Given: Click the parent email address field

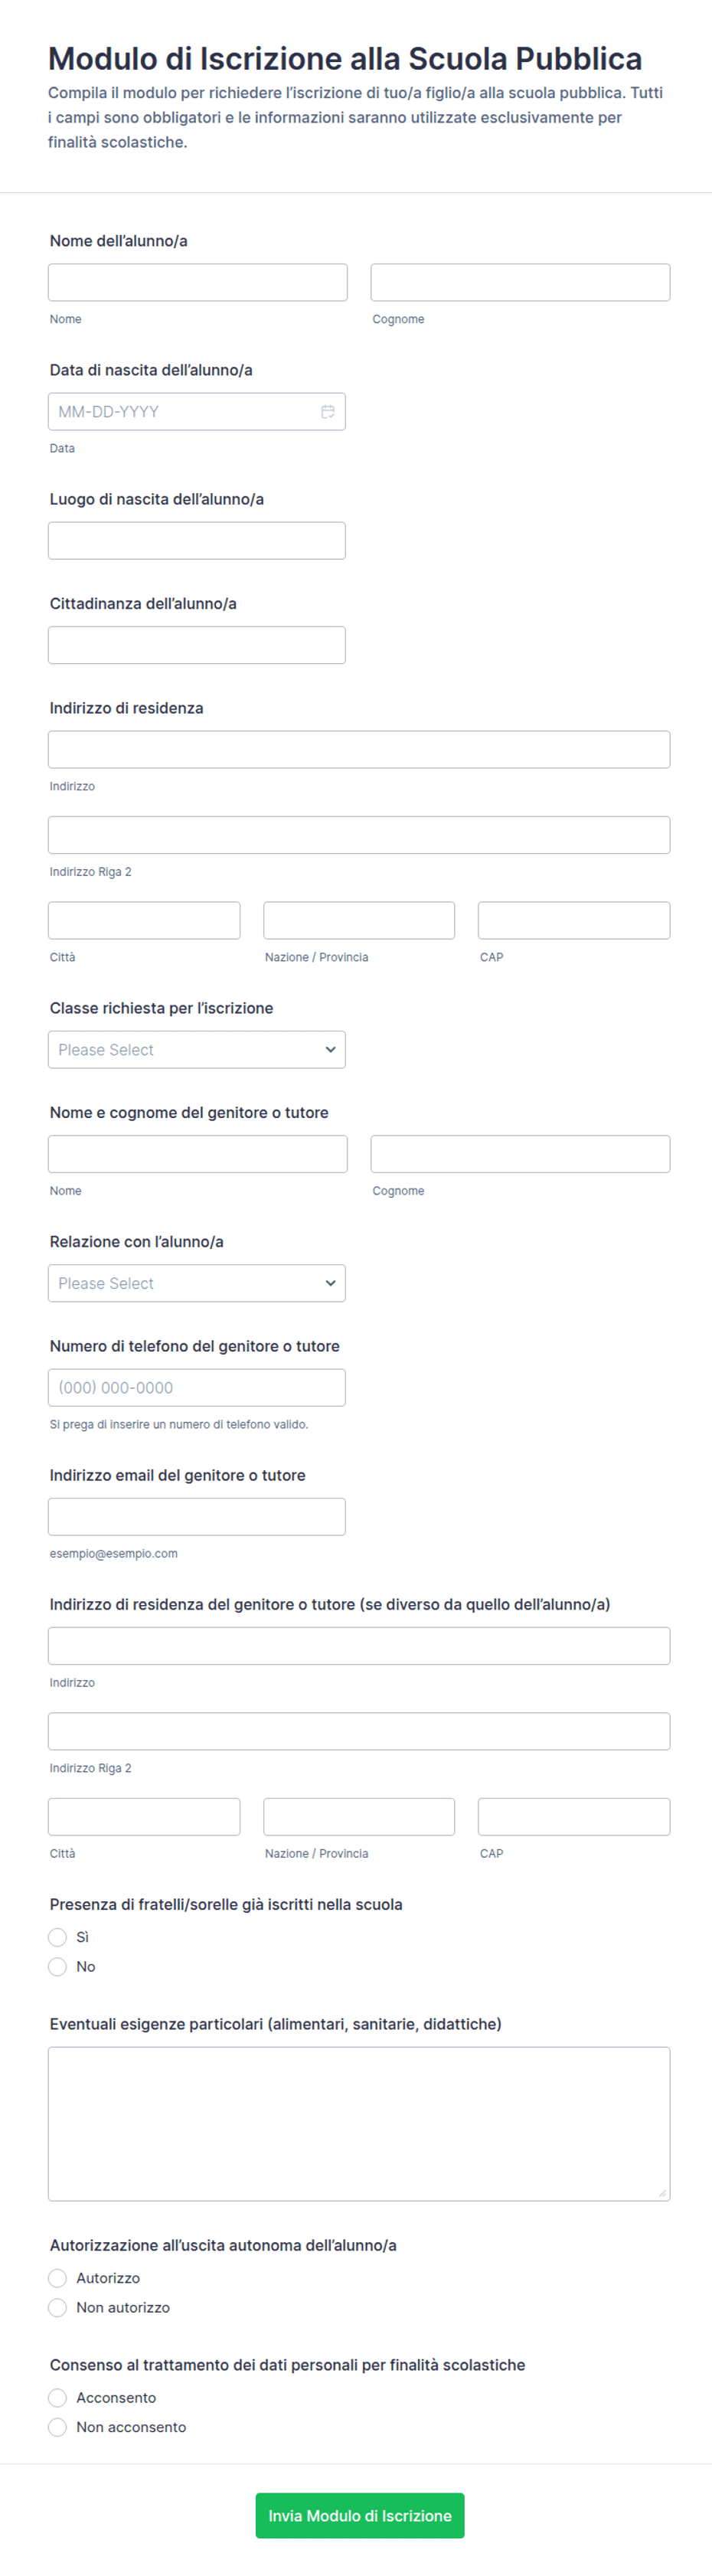Looking at the screenshot, I should coord(197,1517).
